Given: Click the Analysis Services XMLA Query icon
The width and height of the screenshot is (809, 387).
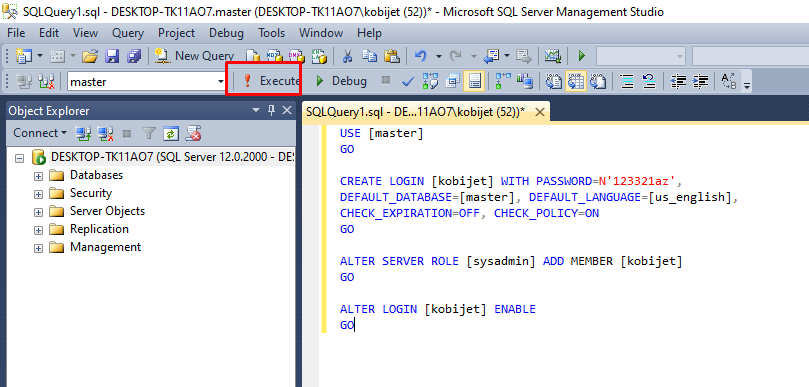Looking at the screenshot, I should 319,56.
